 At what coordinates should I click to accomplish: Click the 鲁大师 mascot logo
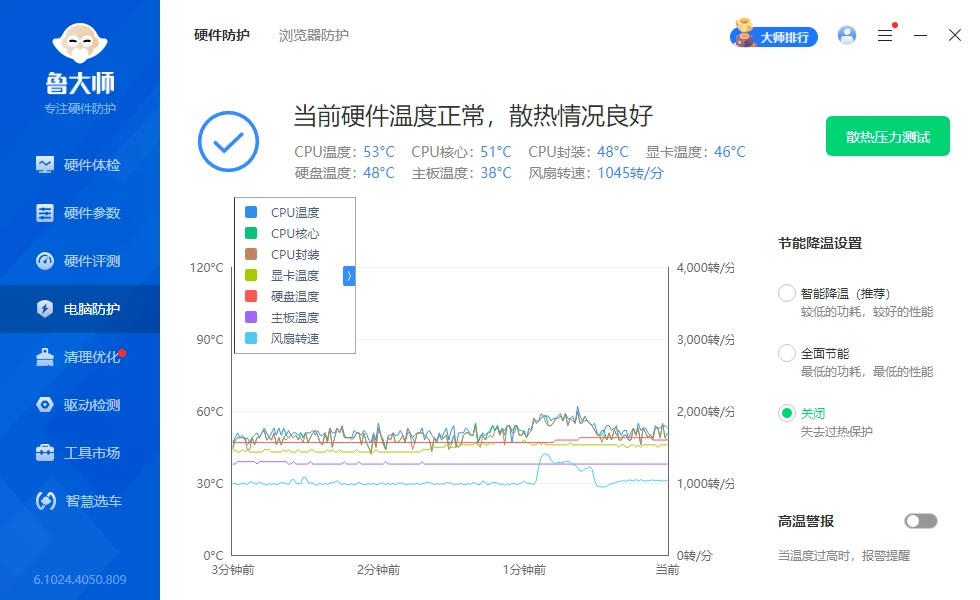[x=79, y=43]
